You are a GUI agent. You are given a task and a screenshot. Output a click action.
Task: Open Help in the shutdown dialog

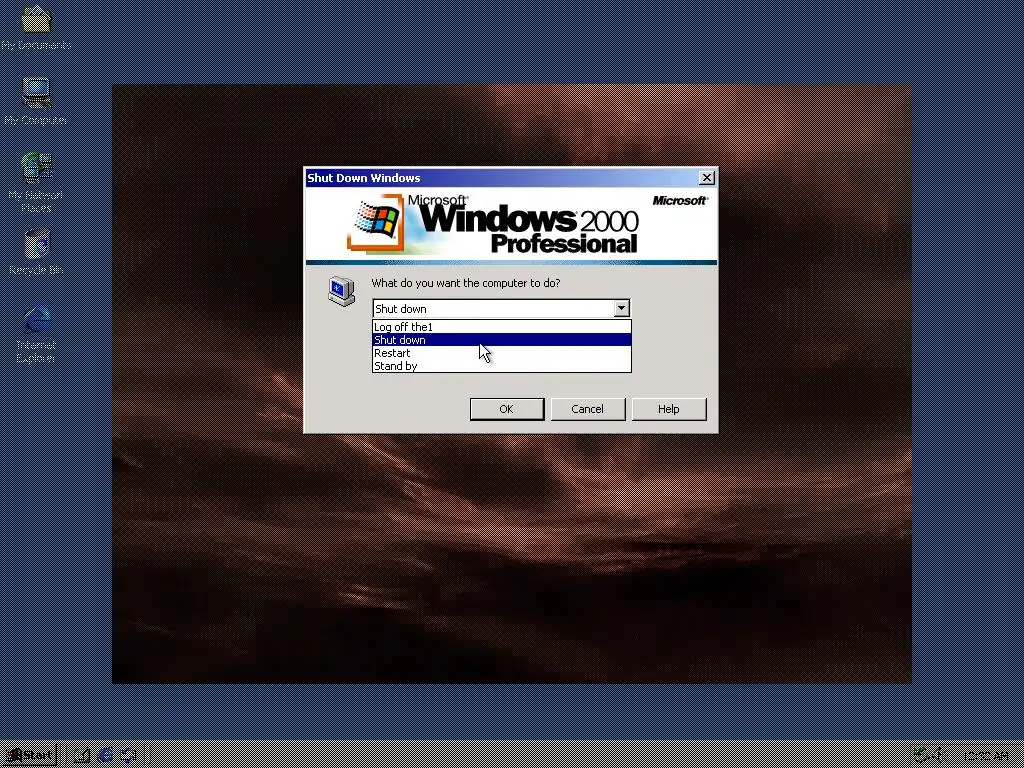(x=669, y=409)
